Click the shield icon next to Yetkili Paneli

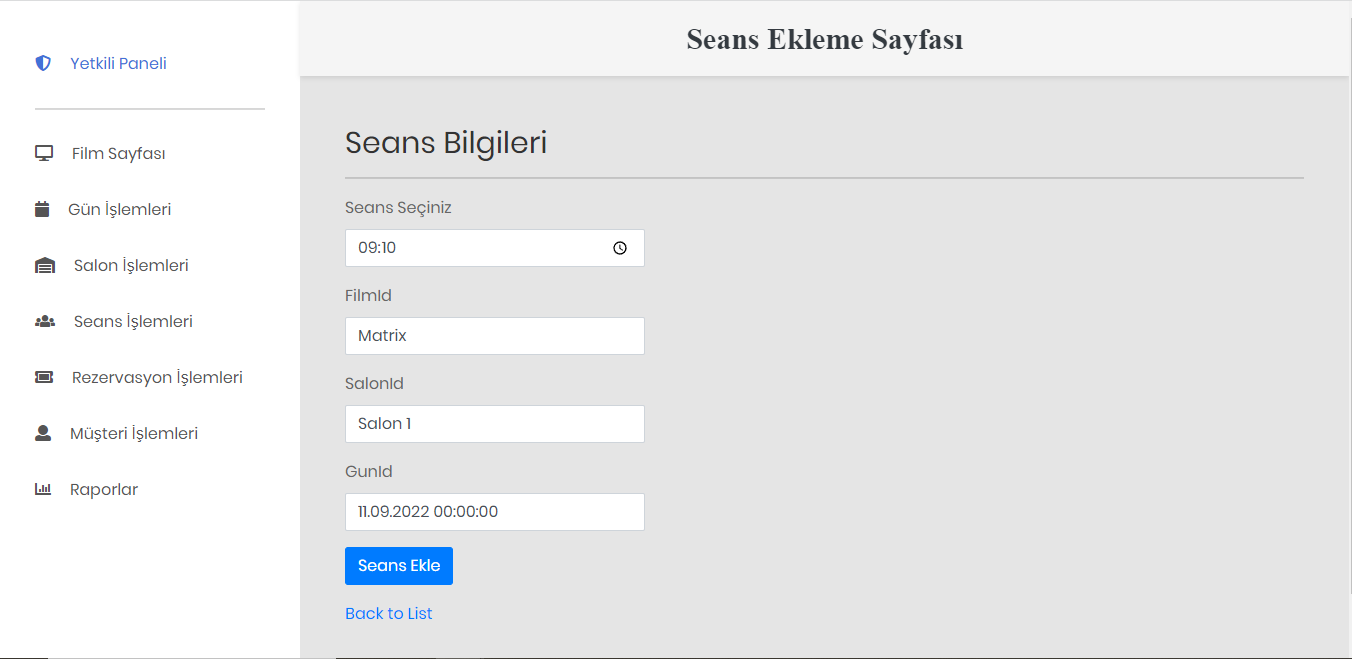[x=42, y=62]
